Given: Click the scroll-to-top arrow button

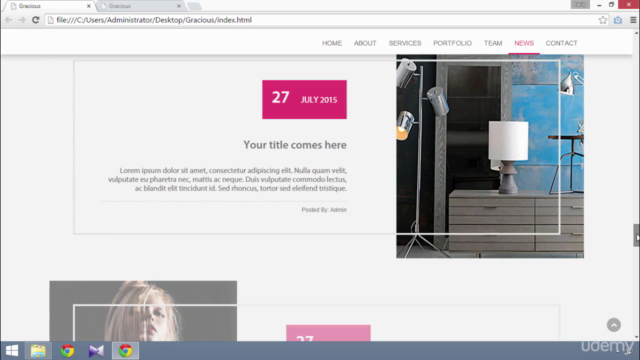Looking at the screenshot, I should coord(613,325).
